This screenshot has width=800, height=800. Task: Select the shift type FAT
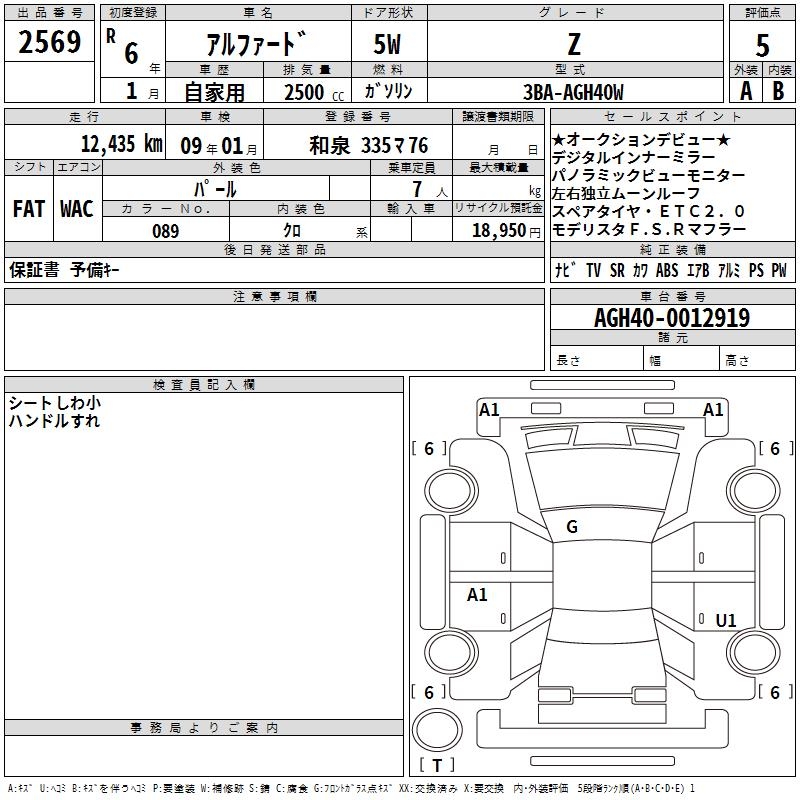[x=29, y=209]
